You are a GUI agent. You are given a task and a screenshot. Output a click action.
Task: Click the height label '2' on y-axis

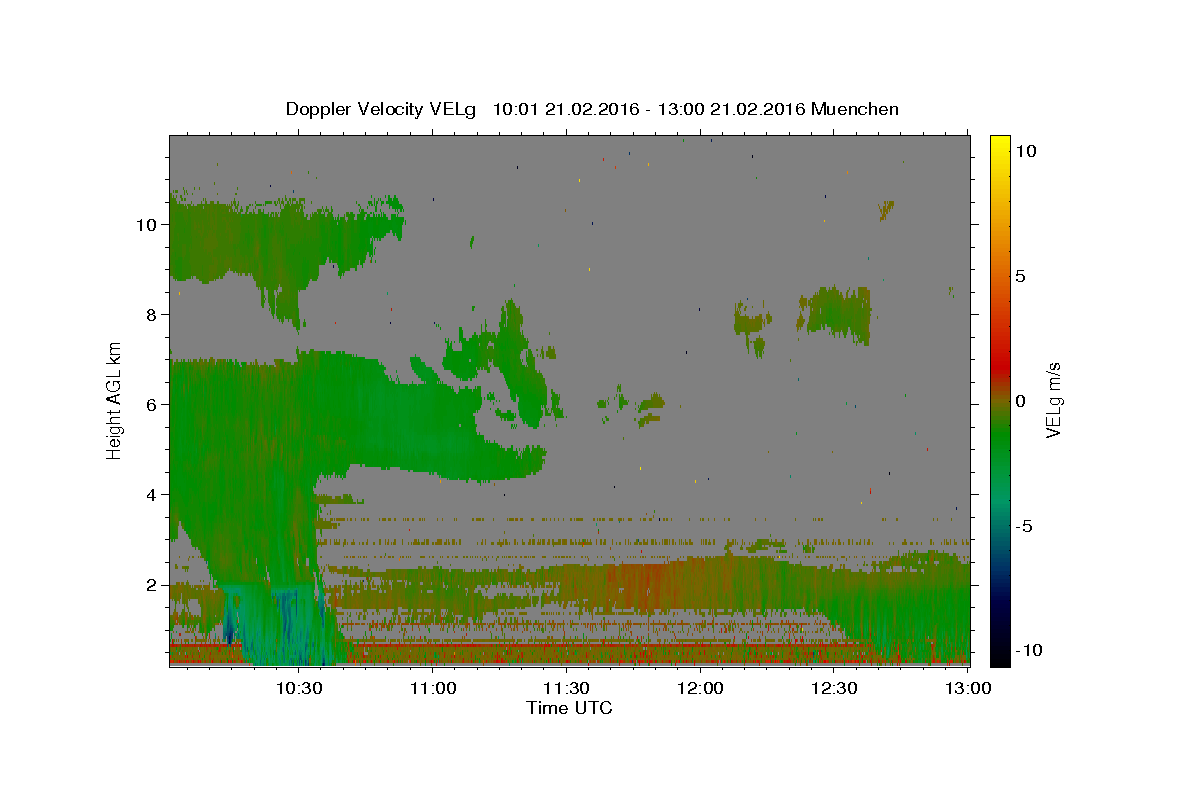[x=151, y=584]
